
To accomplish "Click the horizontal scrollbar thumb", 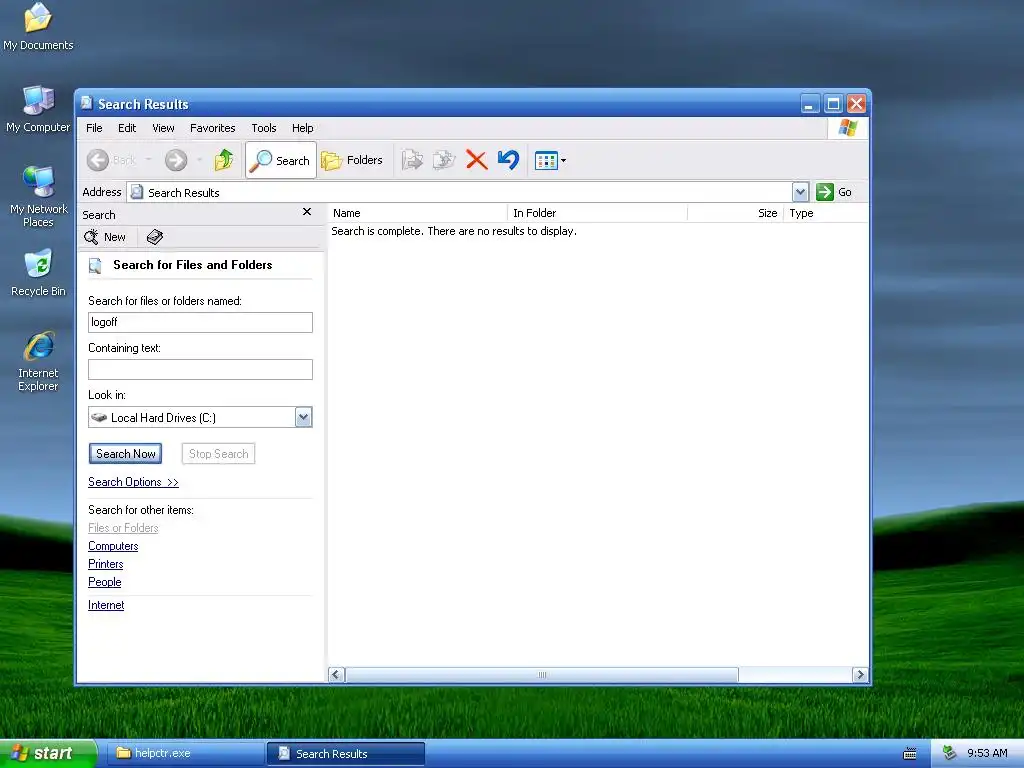I will click(x=541, y=675).
